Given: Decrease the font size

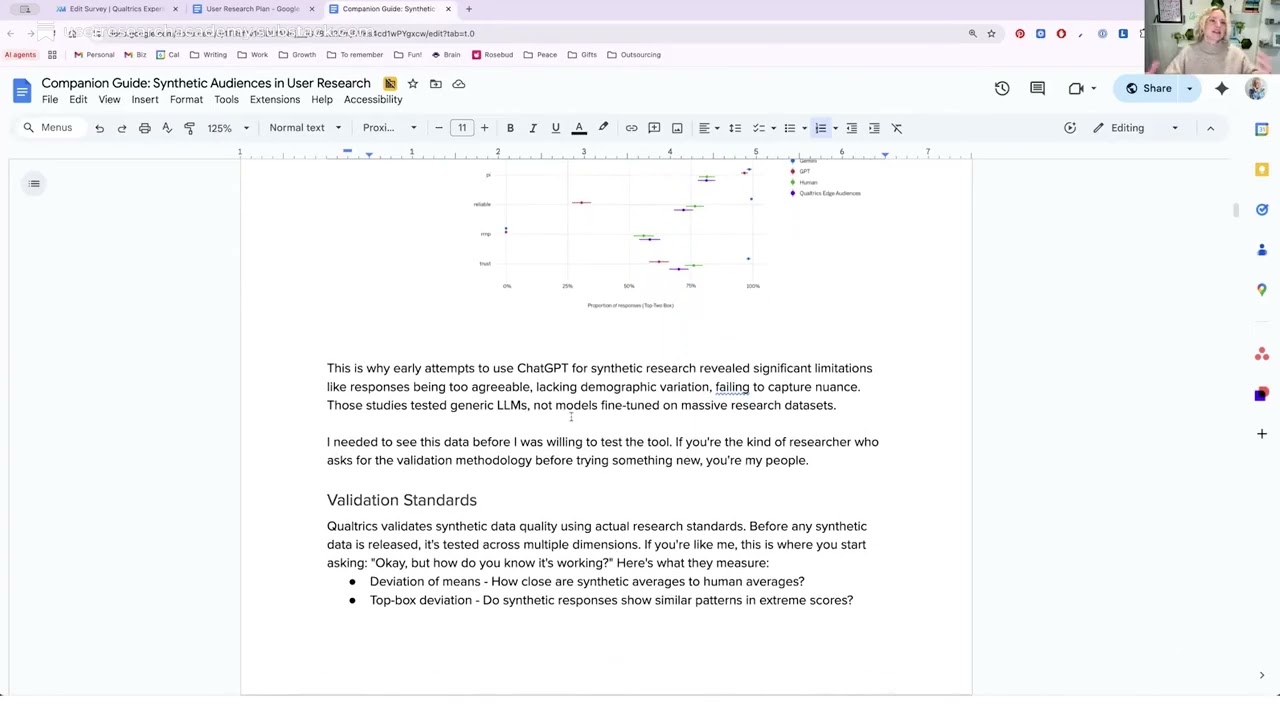Looking at the screenshot, I should [x=439, y=128].
